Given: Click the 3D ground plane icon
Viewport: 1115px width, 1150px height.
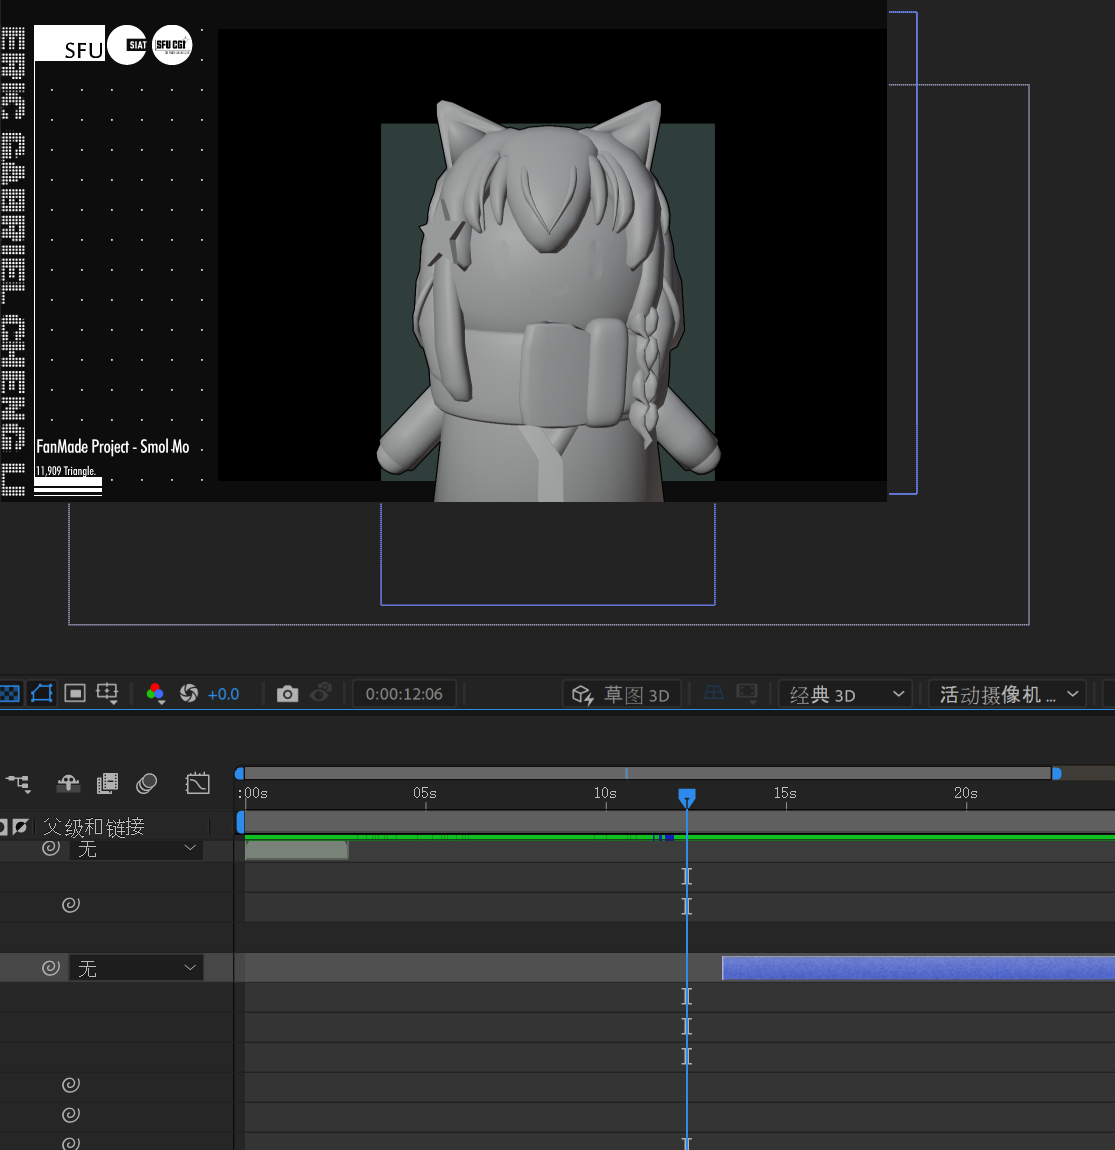Looking at the screenshot, I should (713, 693).
